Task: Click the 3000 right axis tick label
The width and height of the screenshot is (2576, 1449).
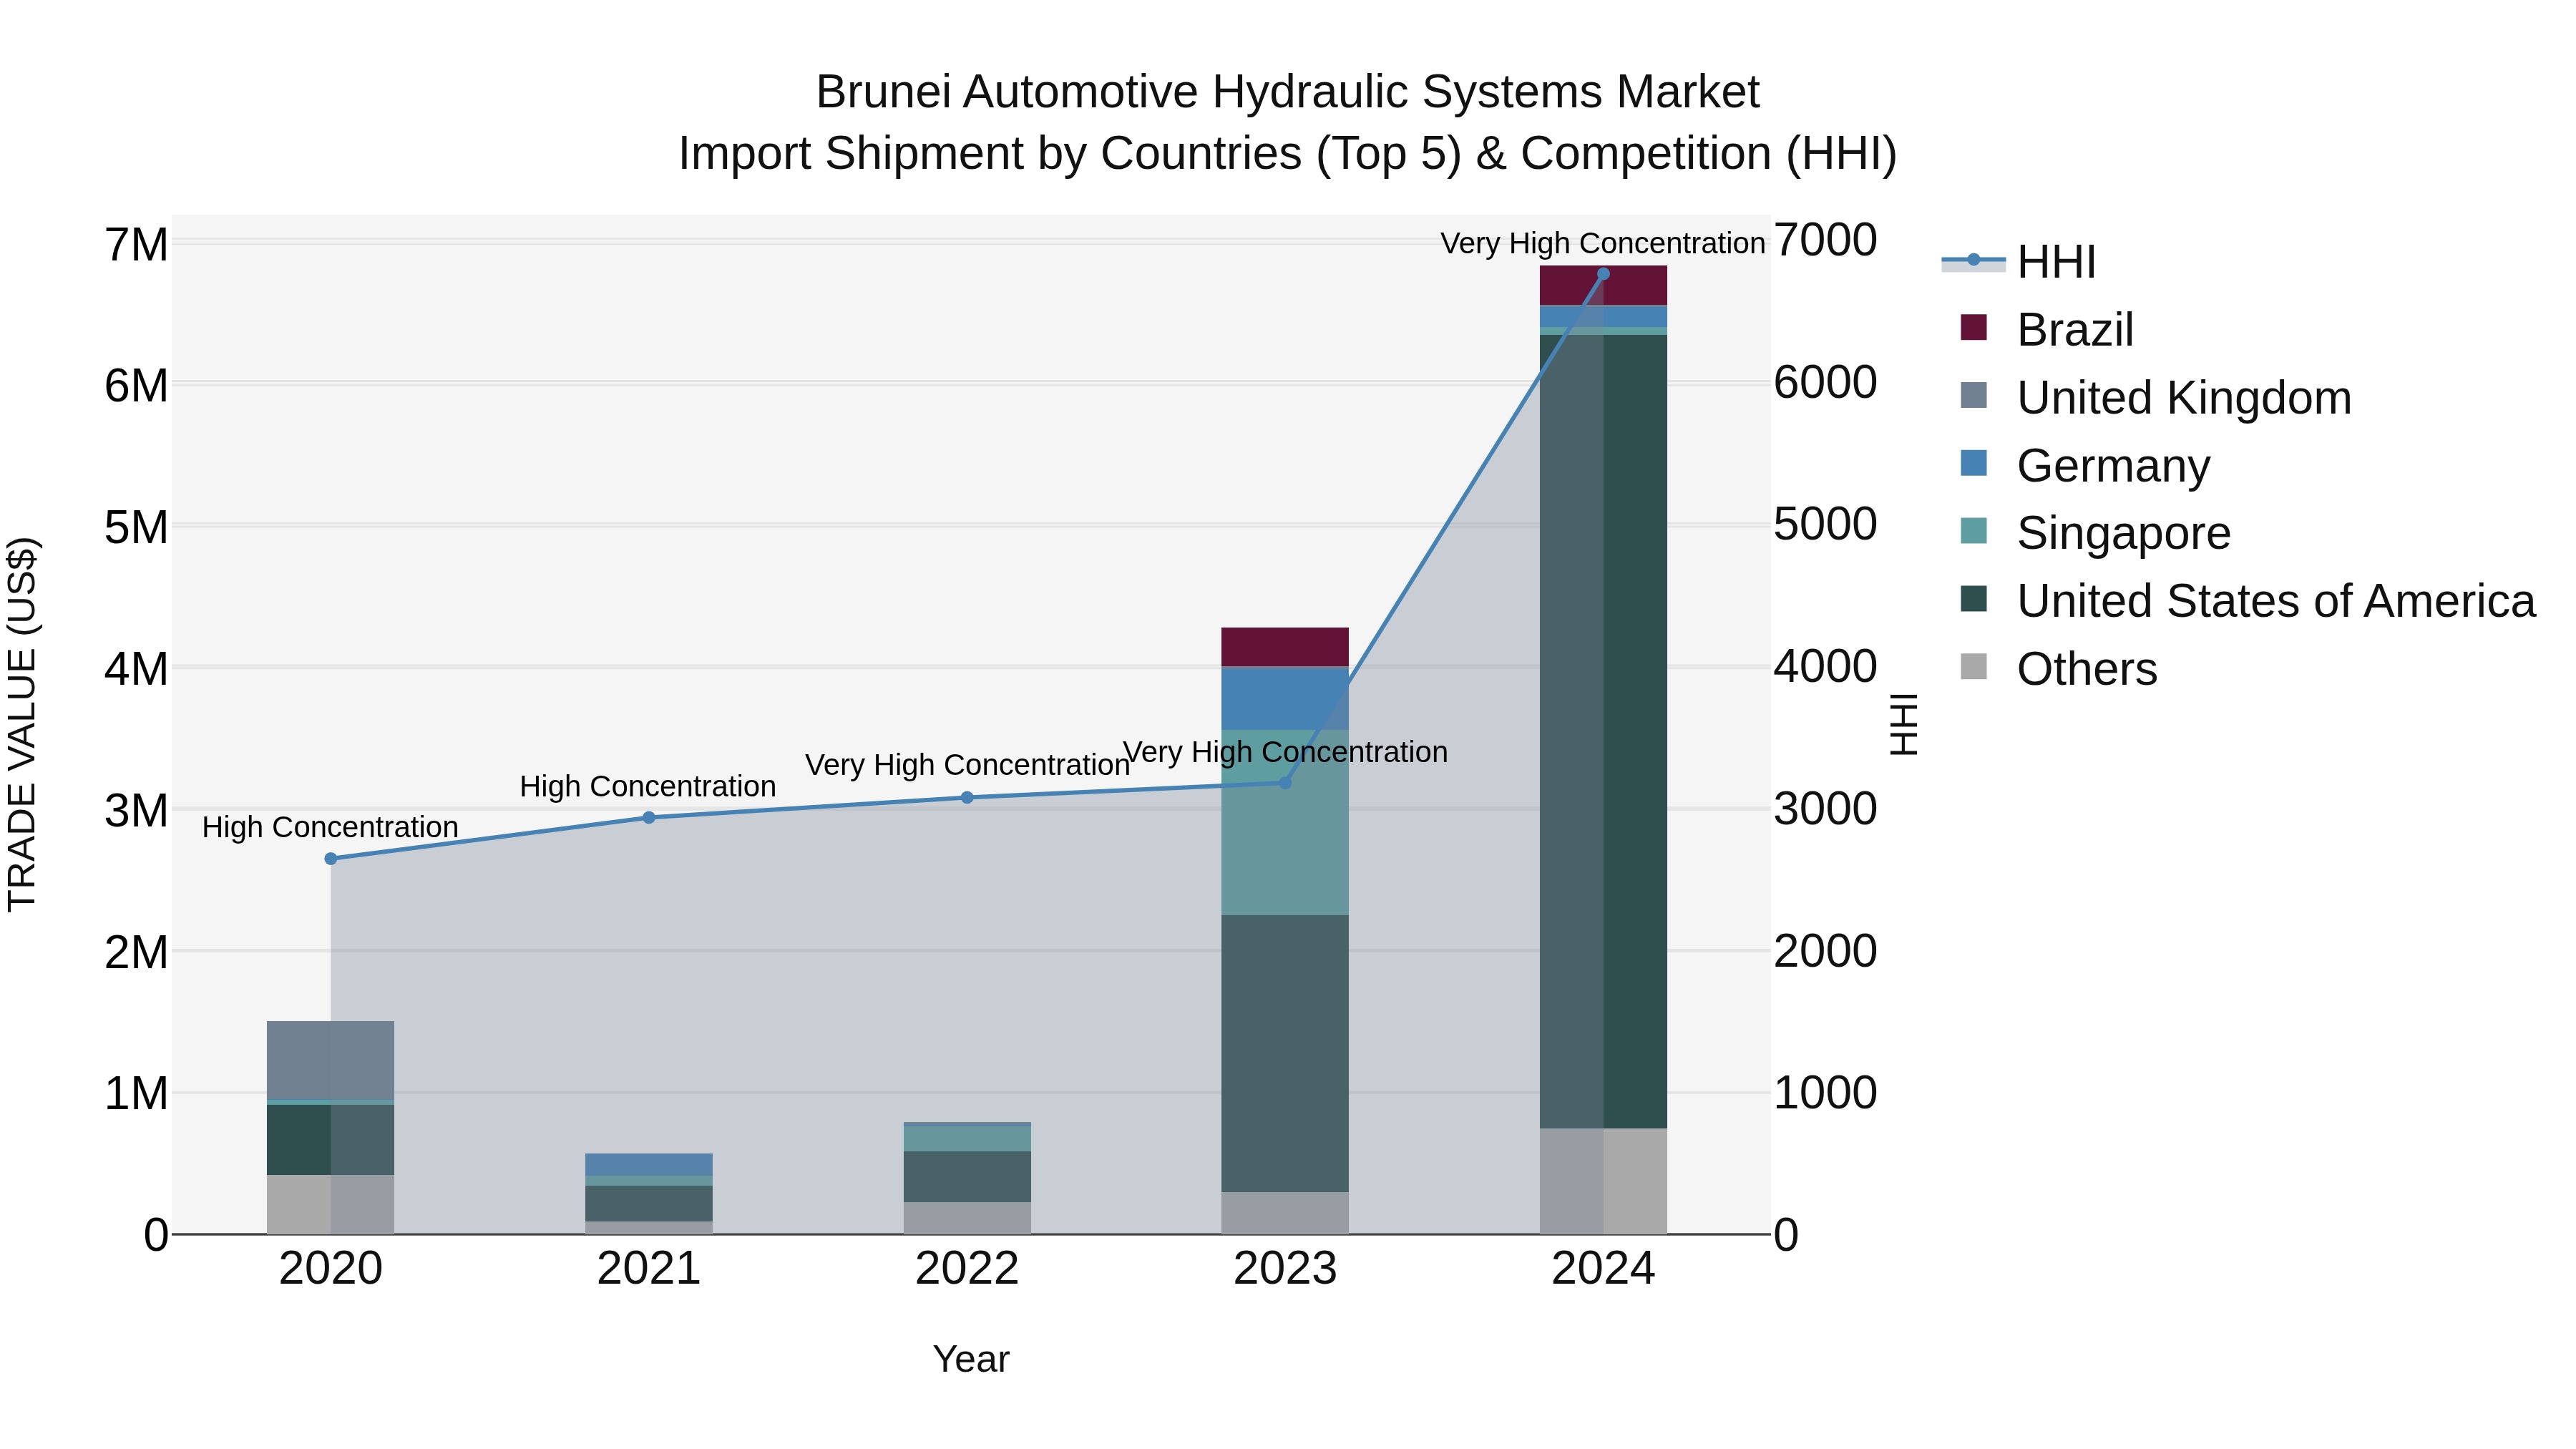Action: (1825, 809)
